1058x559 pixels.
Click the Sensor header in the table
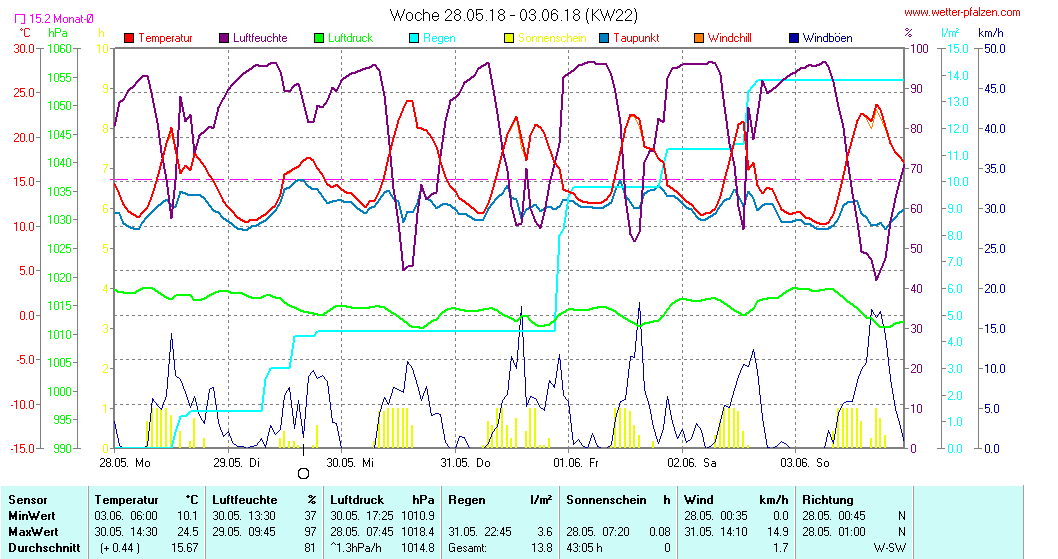coord(28,500)
